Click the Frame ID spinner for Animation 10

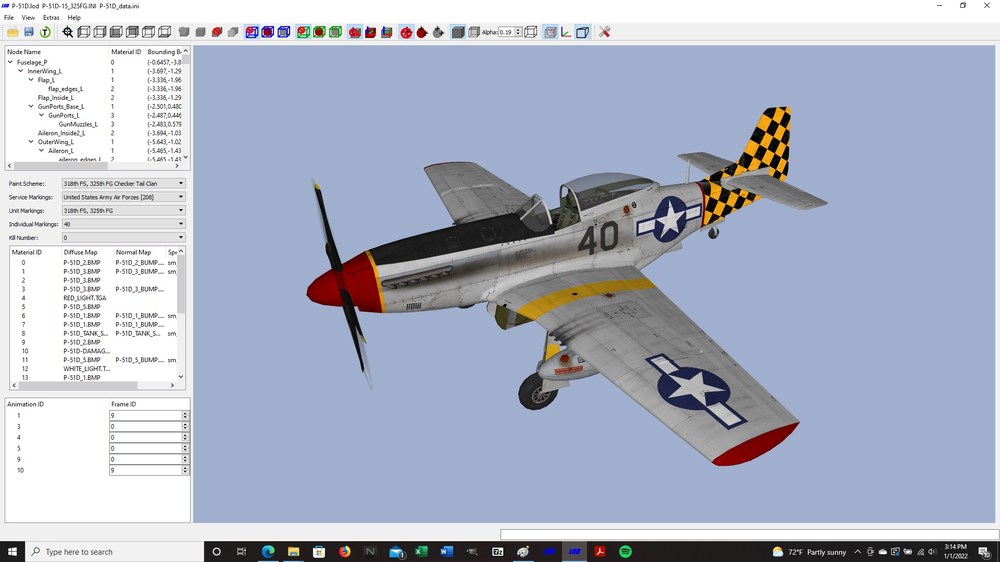pos(185,470)
